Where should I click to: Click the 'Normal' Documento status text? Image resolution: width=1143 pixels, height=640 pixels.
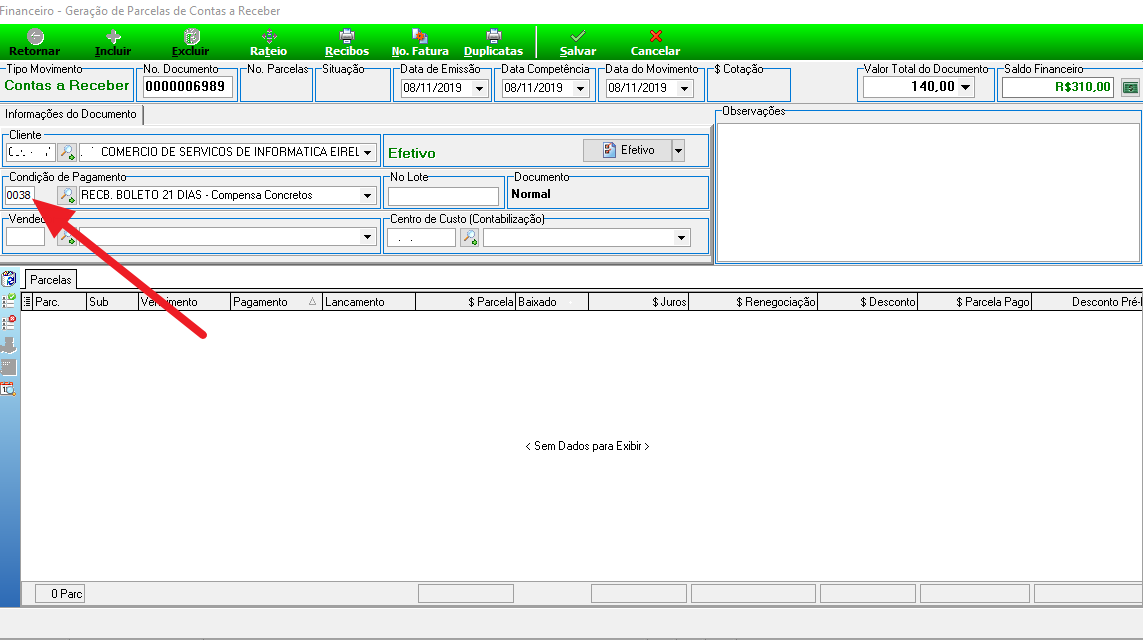531,194
